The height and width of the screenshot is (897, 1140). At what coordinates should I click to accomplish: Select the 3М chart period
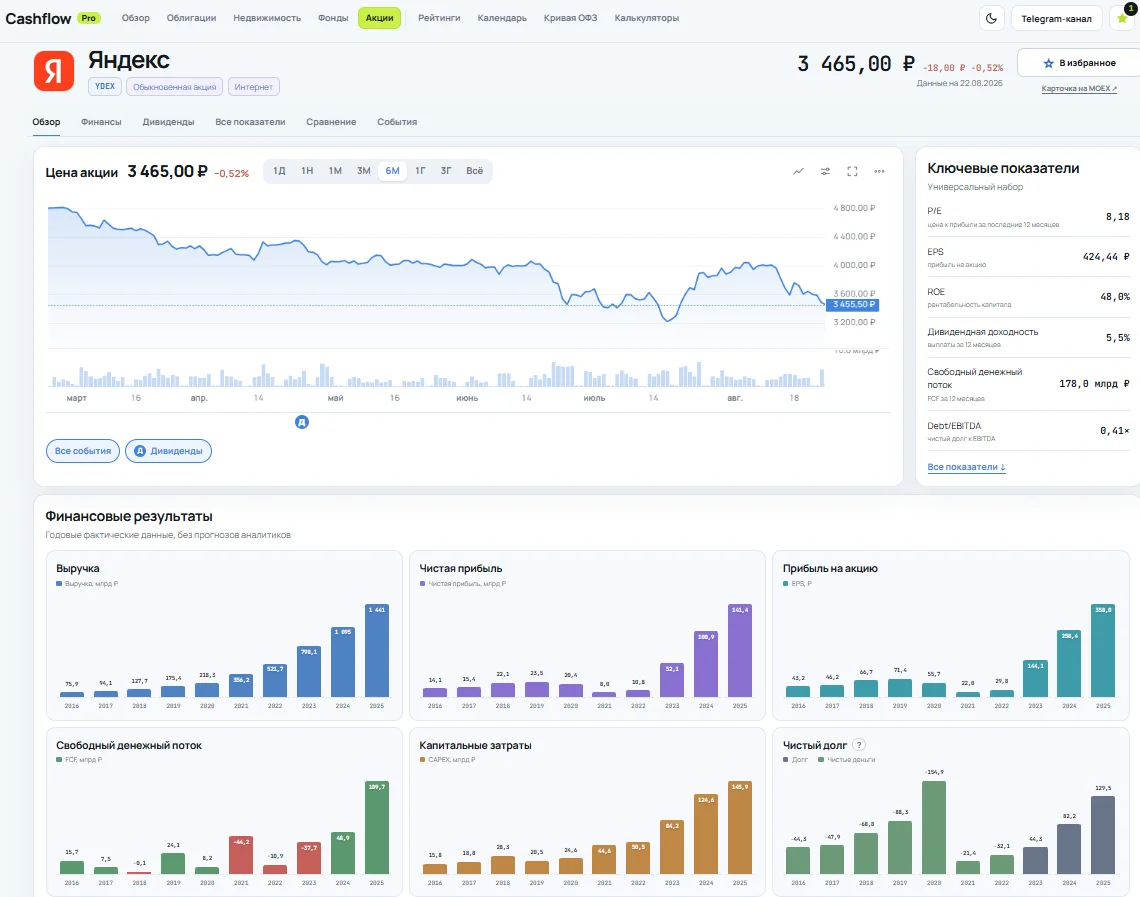click(364, 171)
